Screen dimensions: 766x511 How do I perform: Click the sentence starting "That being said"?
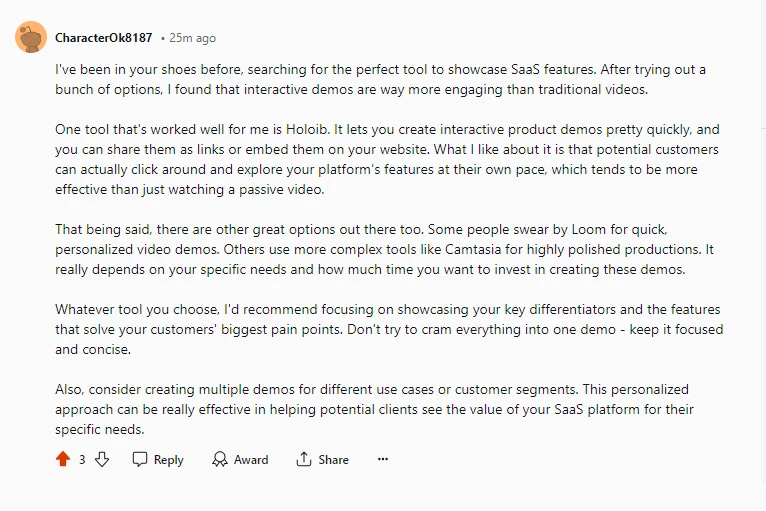click(239, 230)
